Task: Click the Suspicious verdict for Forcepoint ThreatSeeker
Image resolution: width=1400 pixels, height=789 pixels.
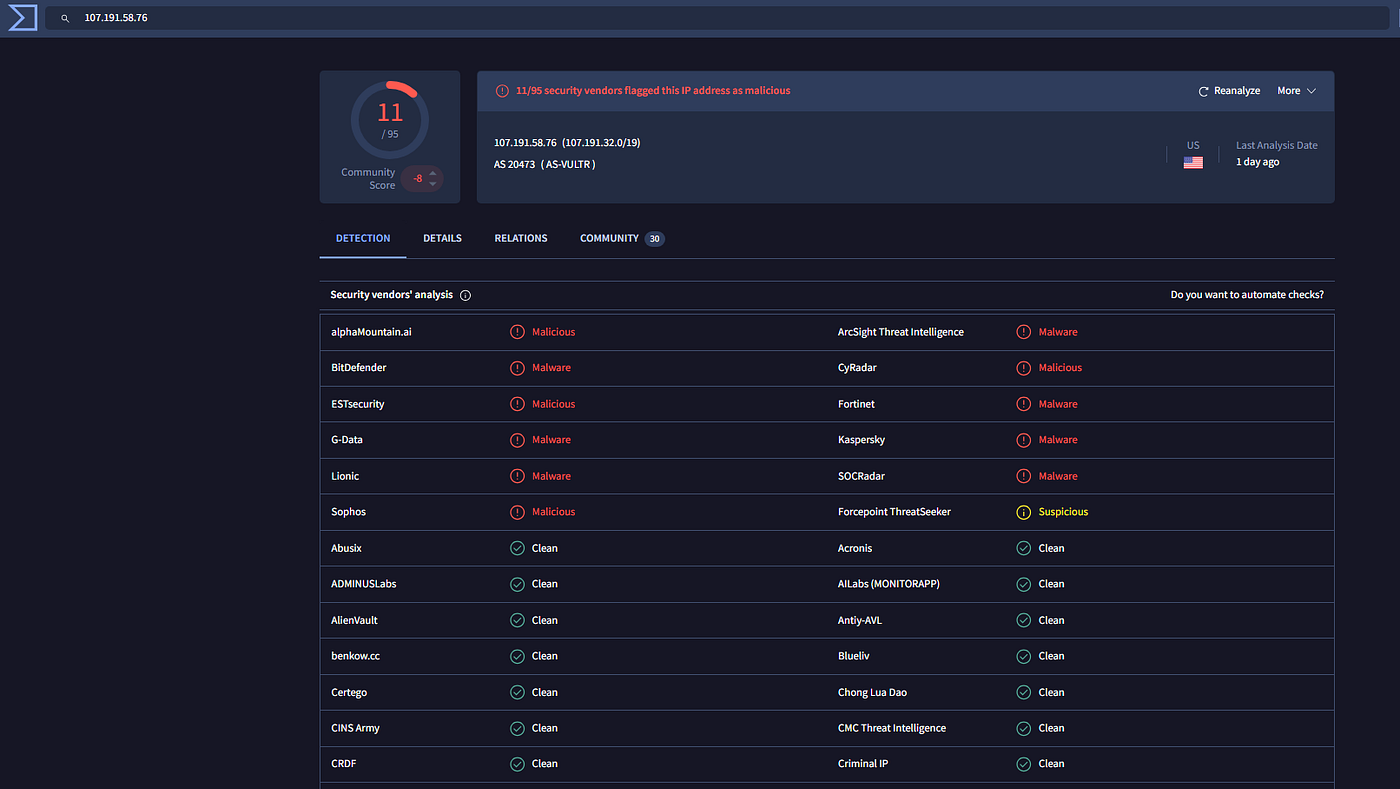Action: click(x=1063, y=512)
